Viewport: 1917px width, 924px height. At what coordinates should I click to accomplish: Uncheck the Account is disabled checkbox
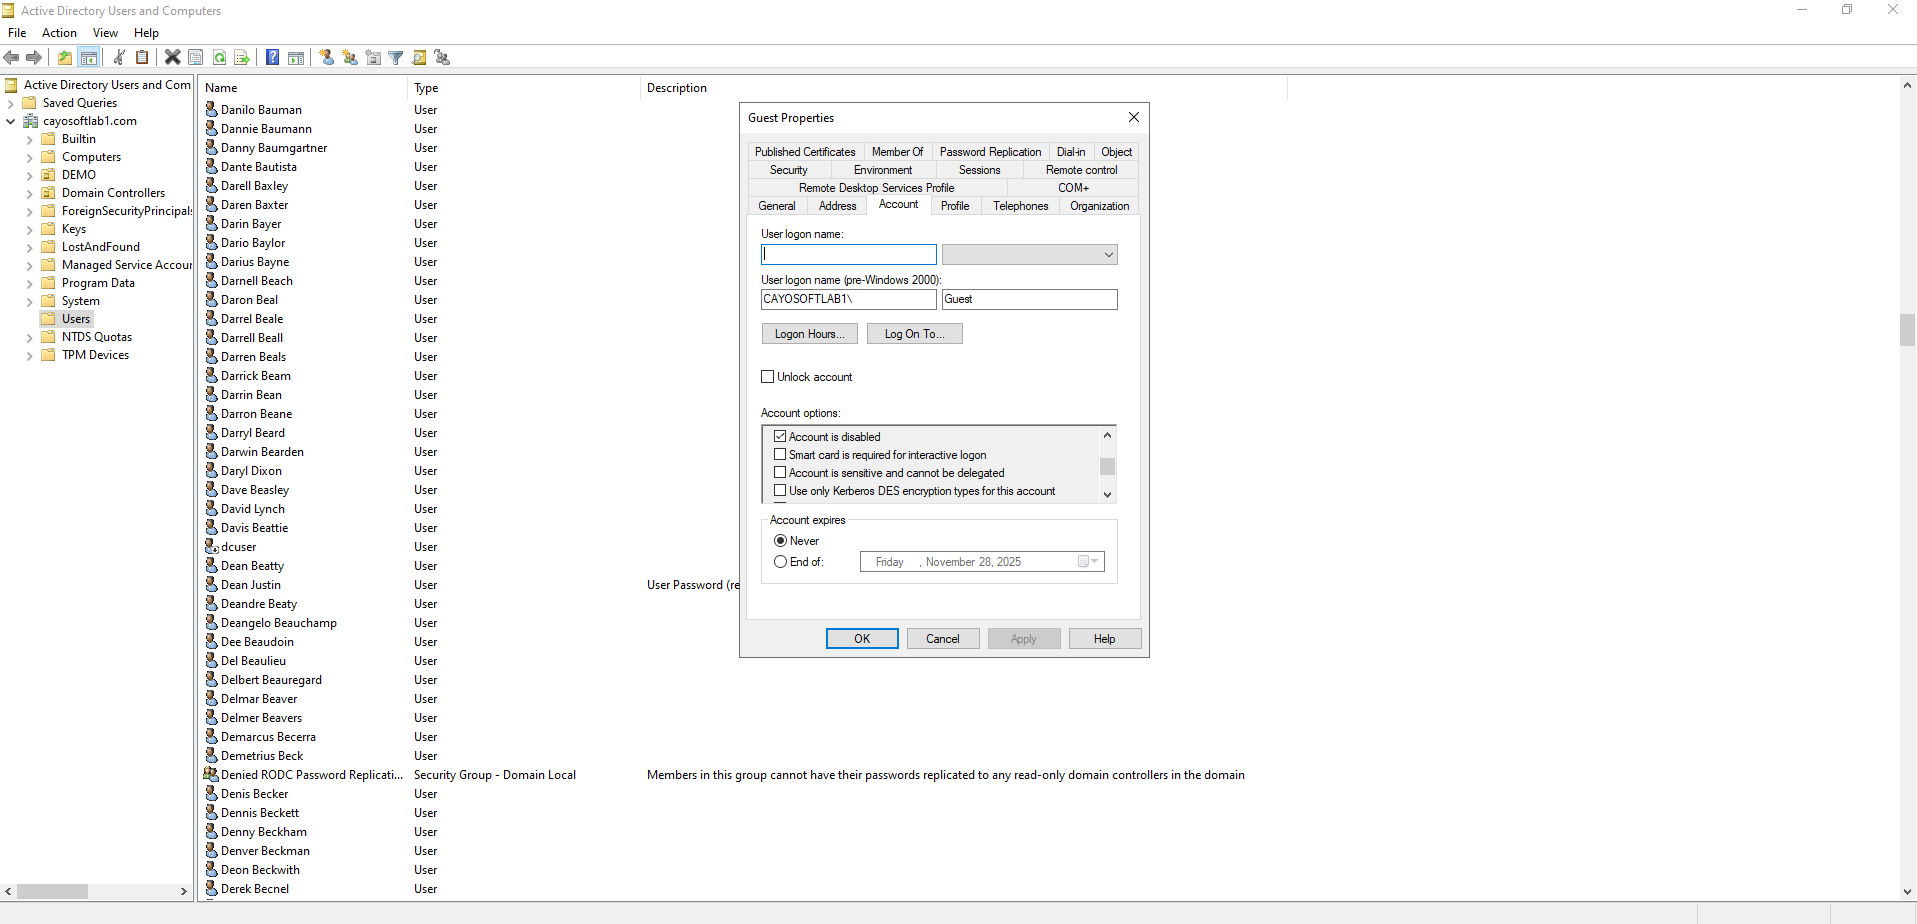click(x=780, y=437)
